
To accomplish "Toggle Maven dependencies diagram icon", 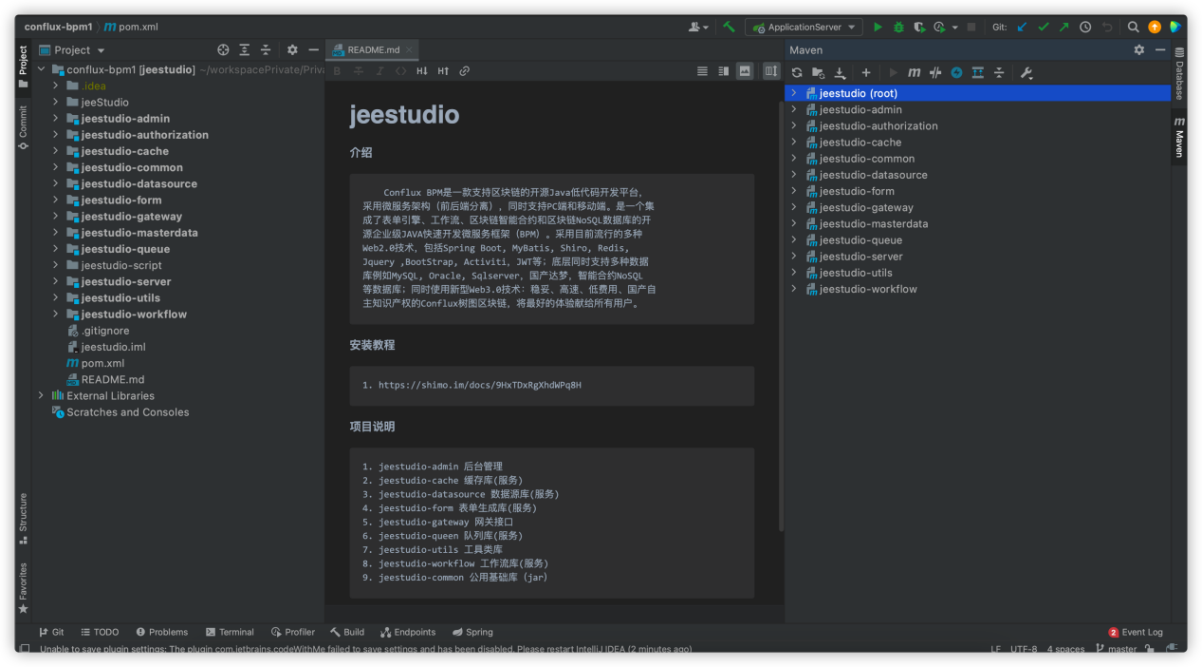I will [977, 72].
